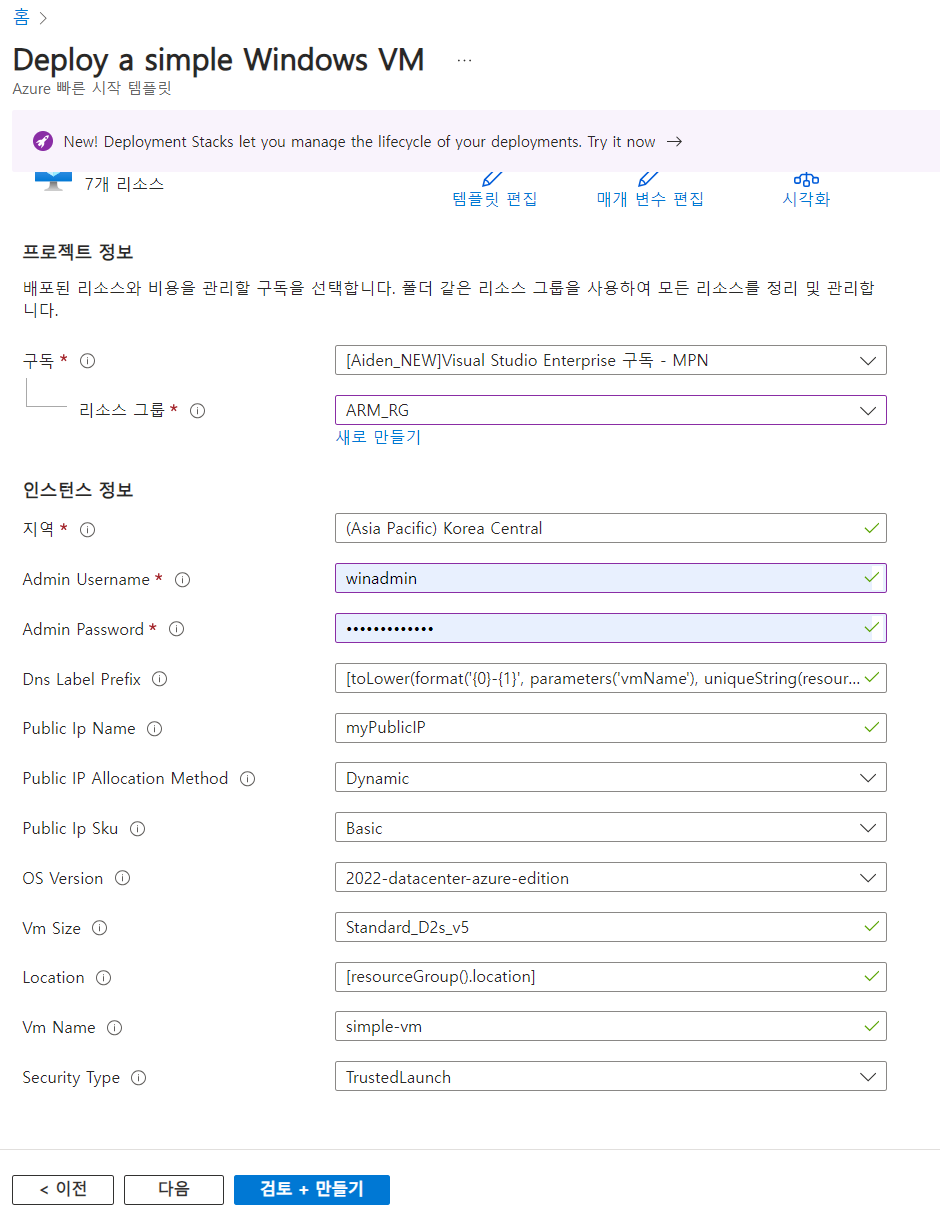Click the info icon beside Dns Label Prefix
Image resolution: width=940 pixels, height=1224 pixels.
[x=159, y=679]
